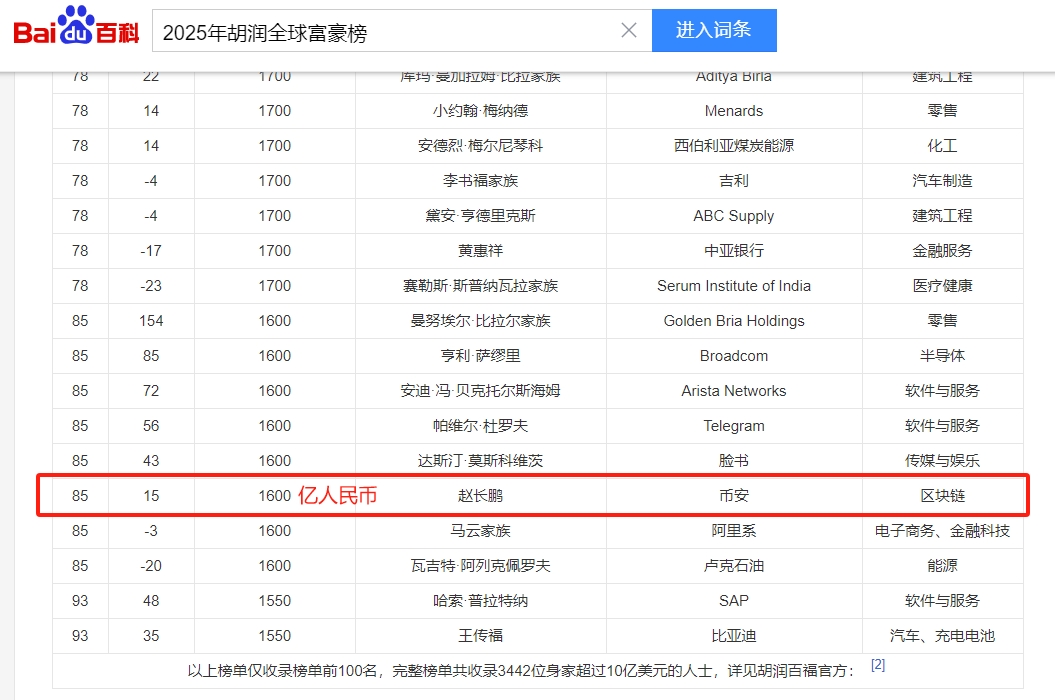The width and height of the screenshot is (1055, 700).
Task: Click the 进入词条 button
Action: [x=714, y=30]
